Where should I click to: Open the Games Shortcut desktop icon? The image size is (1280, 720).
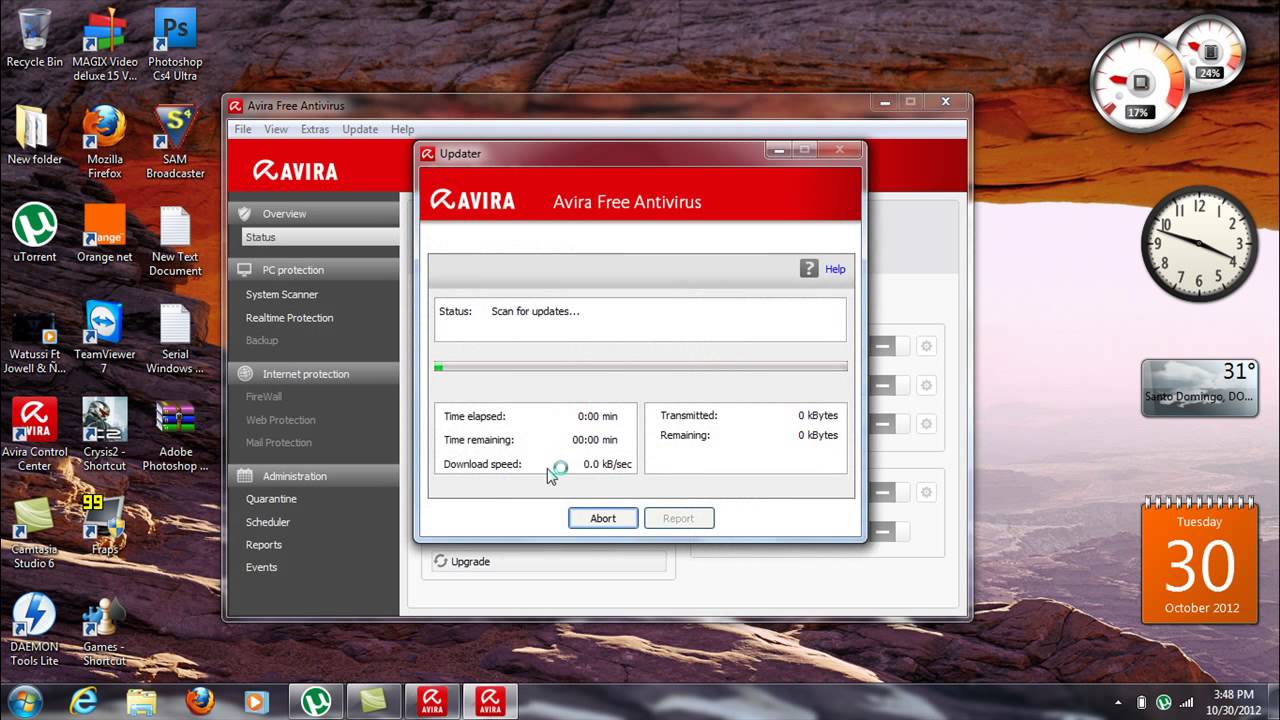pyautogui.click(x=104, y=630)
